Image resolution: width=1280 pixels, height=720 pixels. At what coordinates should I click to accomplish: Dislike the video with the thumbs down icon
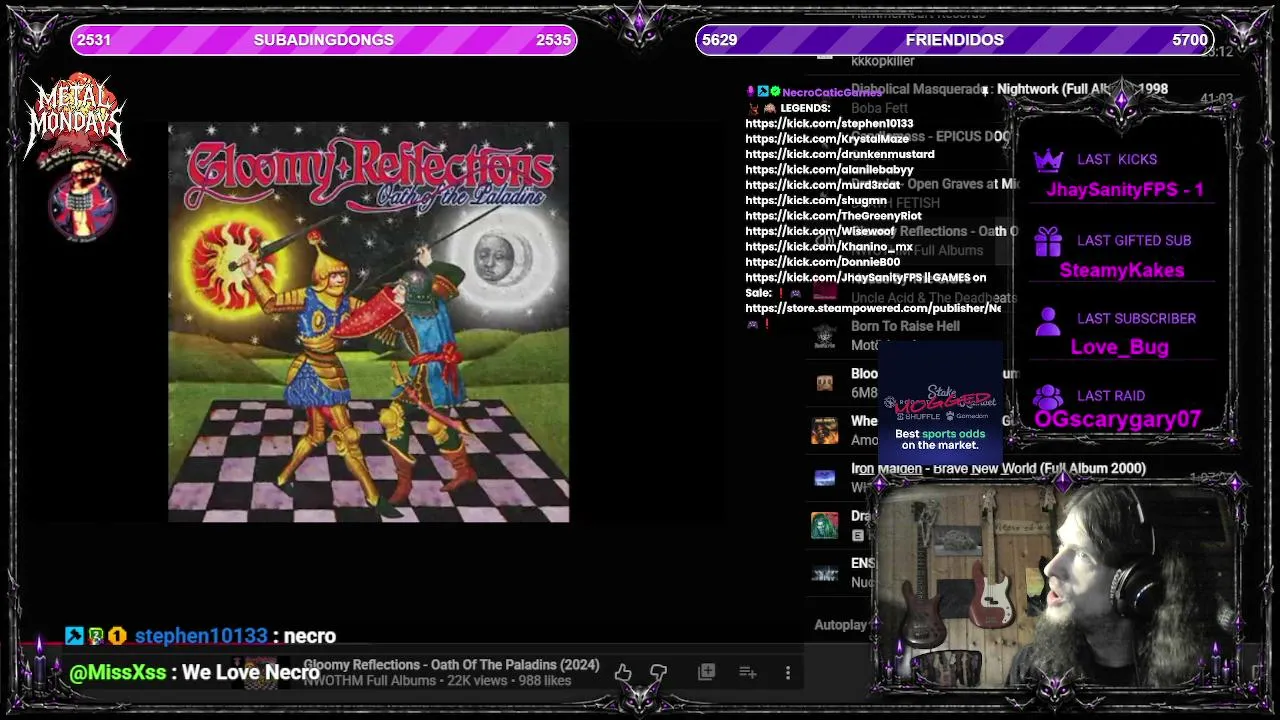[x=658, y=673]
